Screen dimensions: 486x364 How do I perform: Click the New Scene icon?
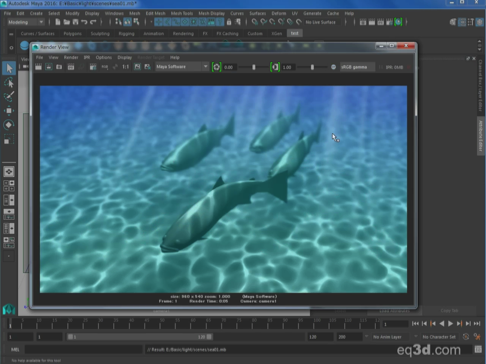pyautogui.click(x=58, y=22)
